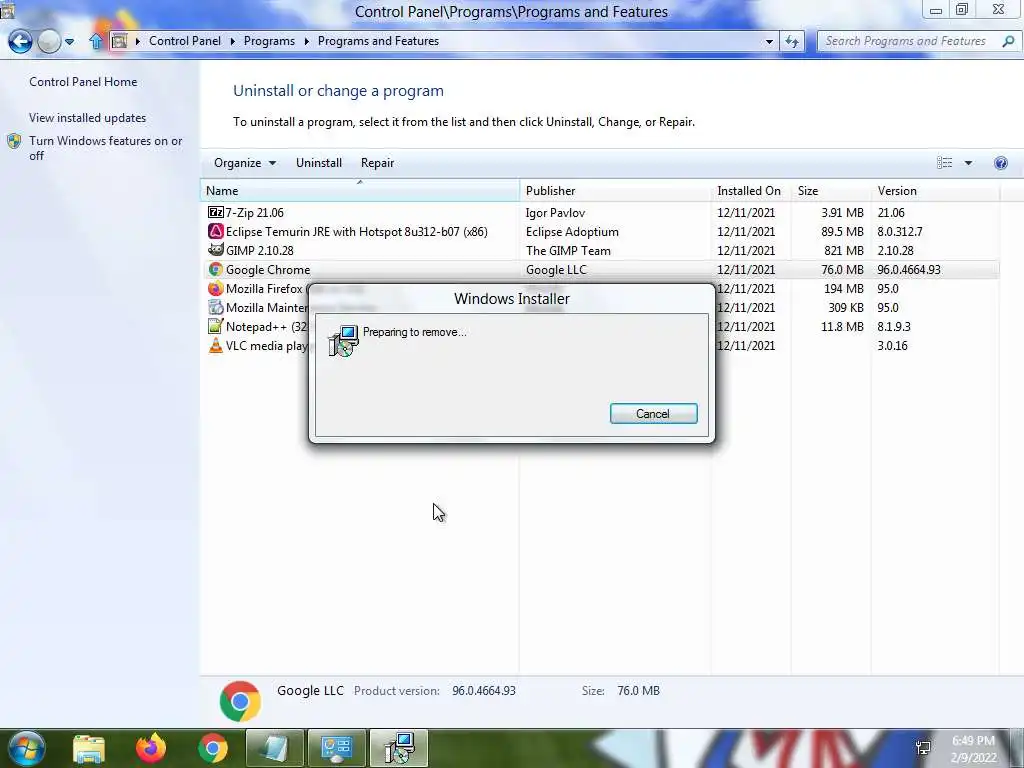The width and height of the screenshot is (1024, 768).
Task: Open Turn Windows features on or off
Action: [x=105, y=148]
